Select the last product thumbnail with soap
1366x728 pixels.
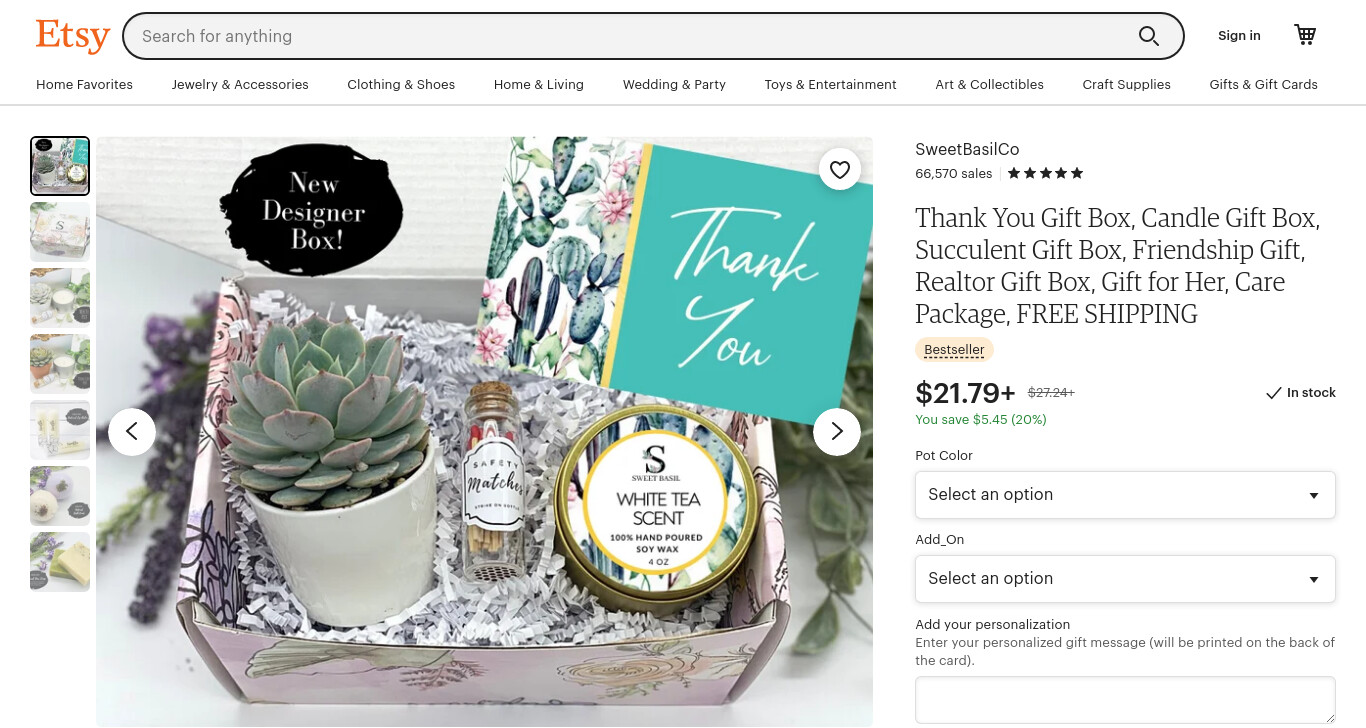[60, 562]
